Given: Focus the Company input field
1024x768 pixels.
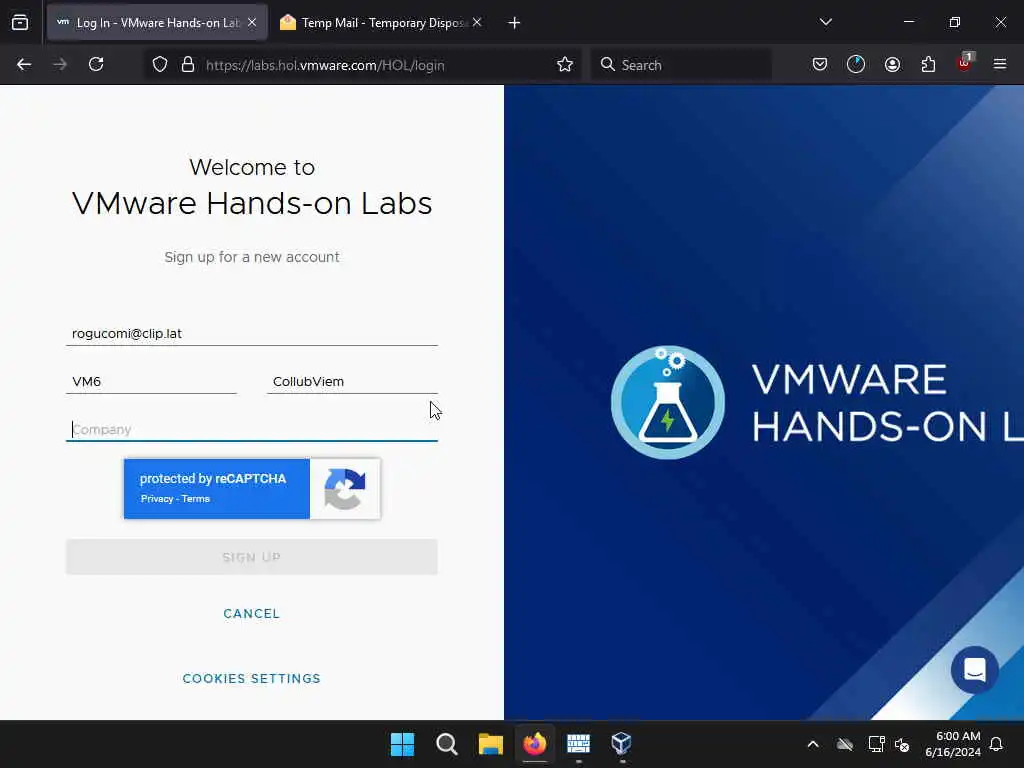Looking at the screenshot, I should point(251,430).
